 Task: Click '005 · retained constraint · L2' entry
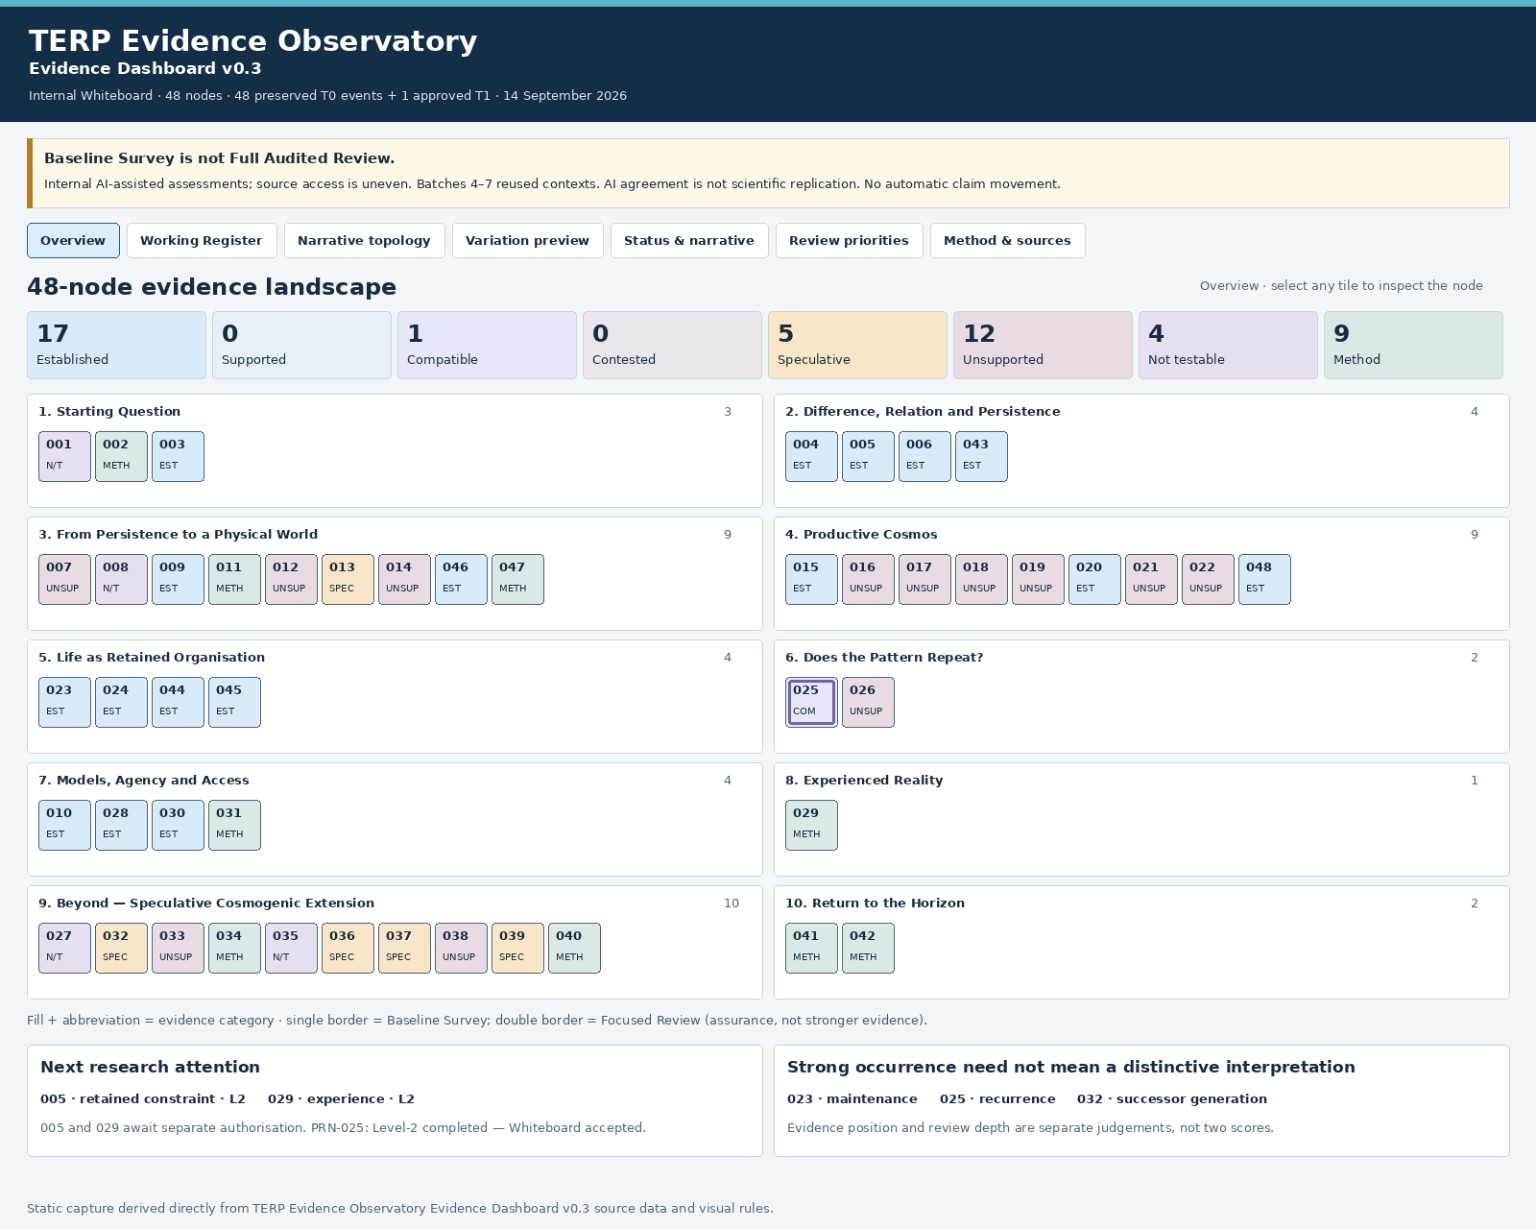click(x=143, y=1099)
